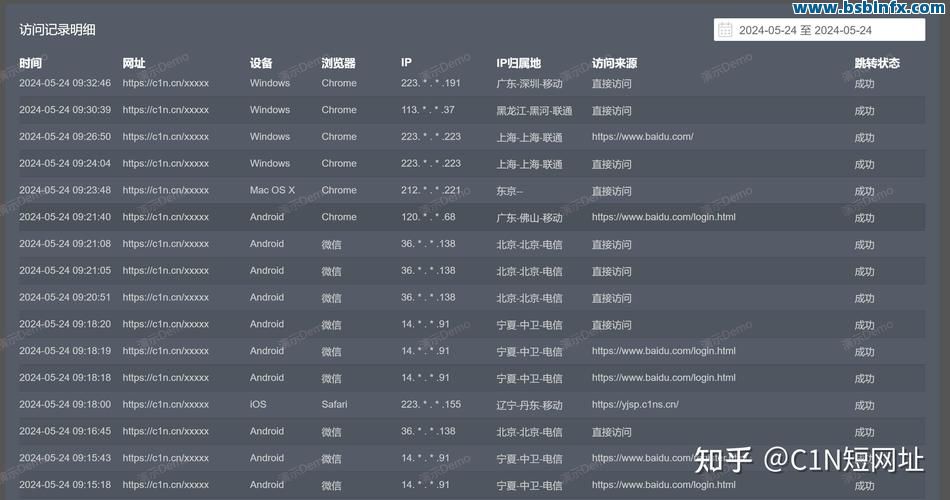Select timestamp 2024-05-24 09:23:48
The image size is (950, 500).
click(65, 190)
